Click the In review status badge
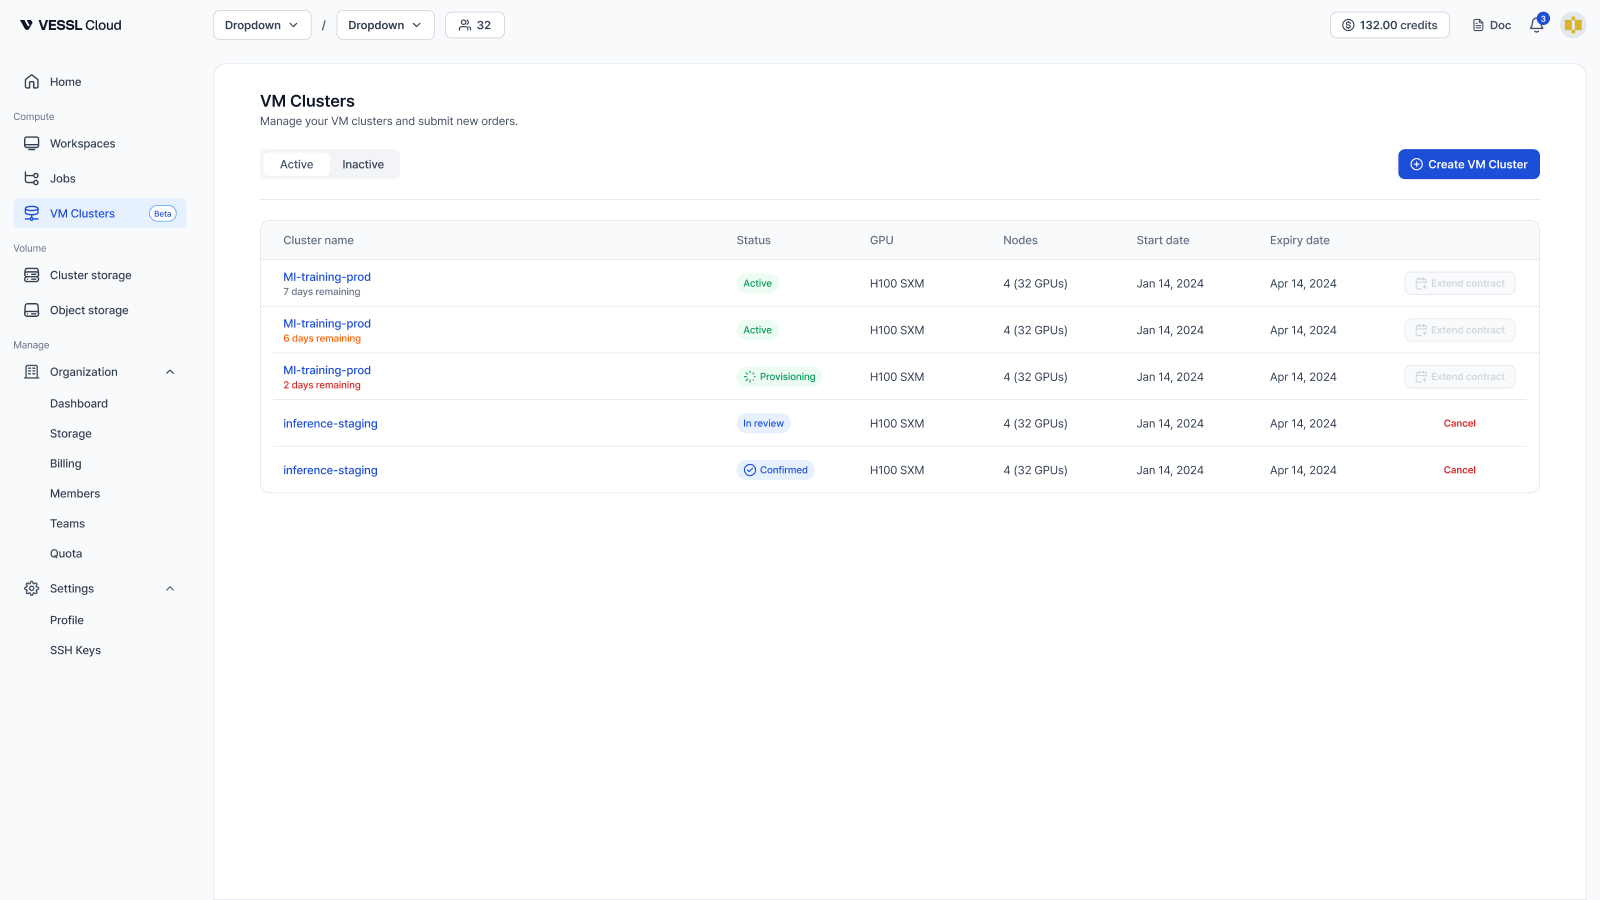Image resolution: width=1600 pixels, height=900 pixels. tap(763, 424)
